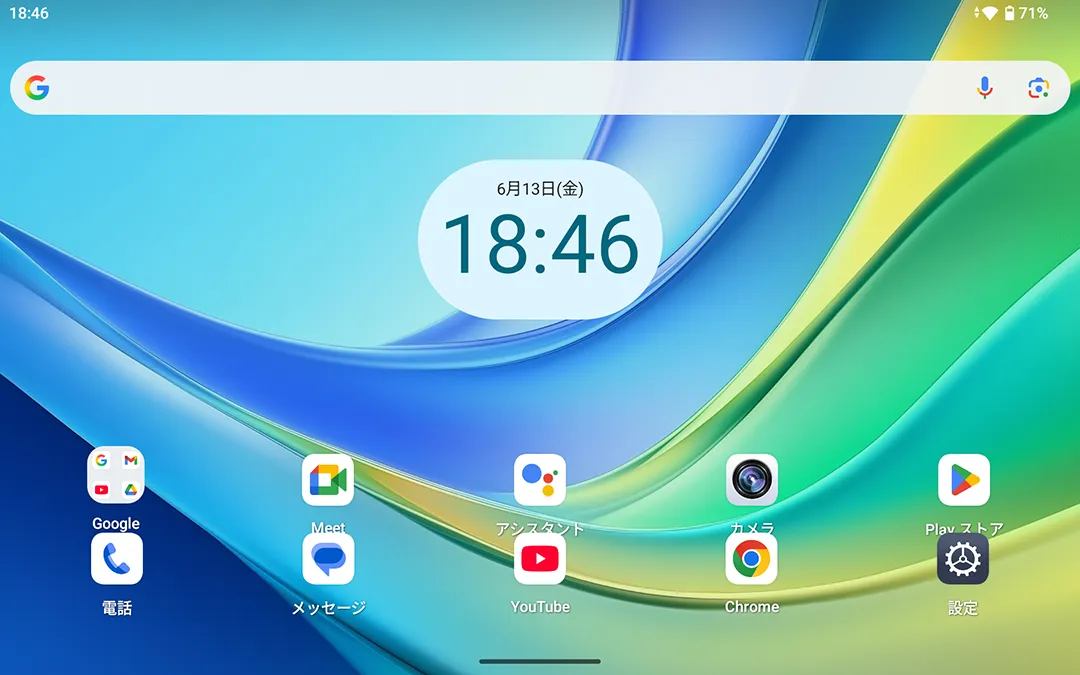Tap the battery 71% status indicator
This screenshot has height=675, width=1080.
coord(1026,13)
